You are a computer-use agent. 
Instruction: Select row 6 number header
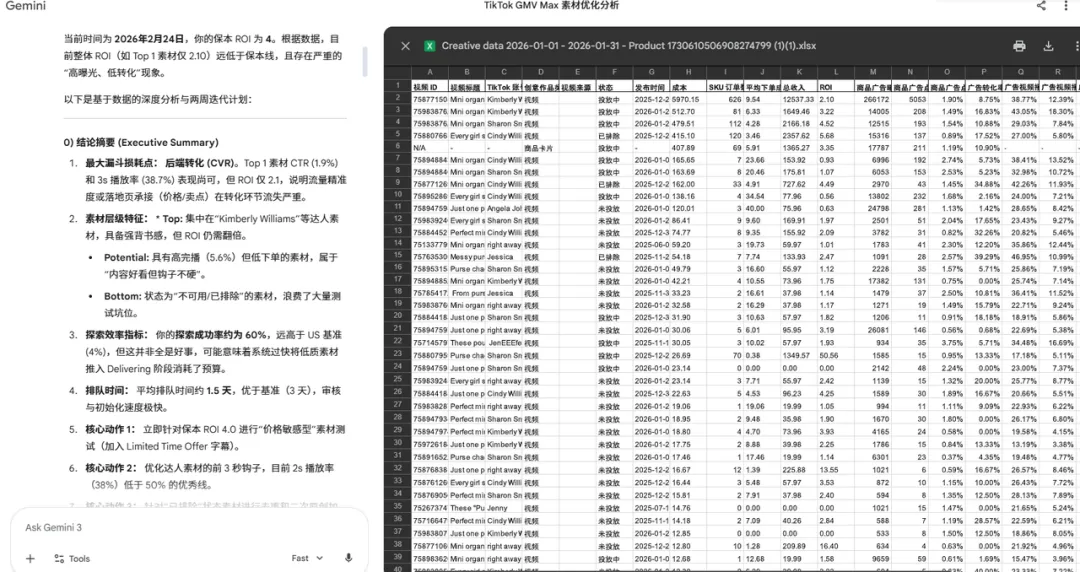point(397,146)
